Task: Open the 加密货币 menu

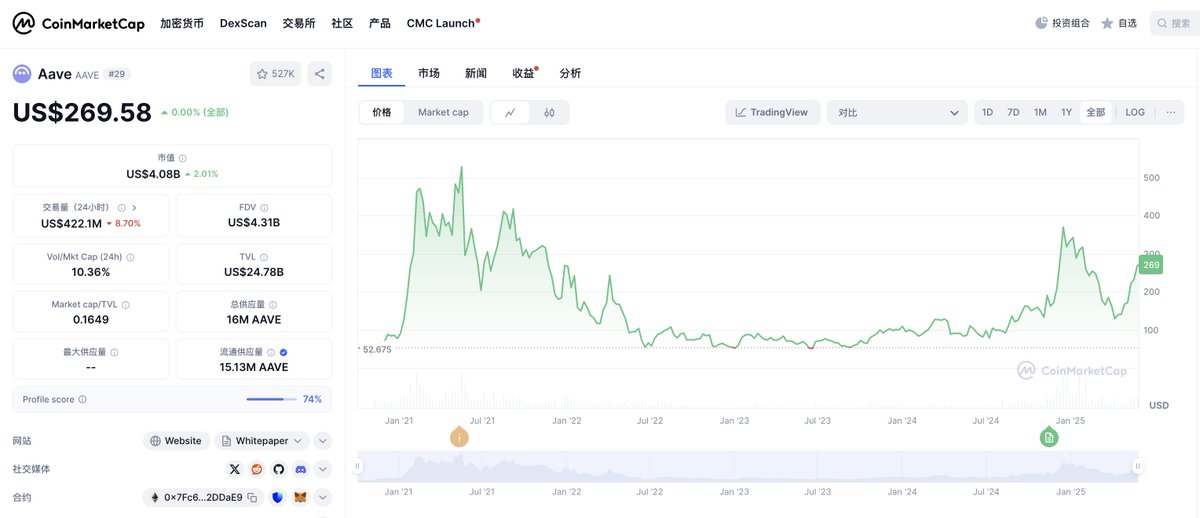Action: tap(182, 23)
